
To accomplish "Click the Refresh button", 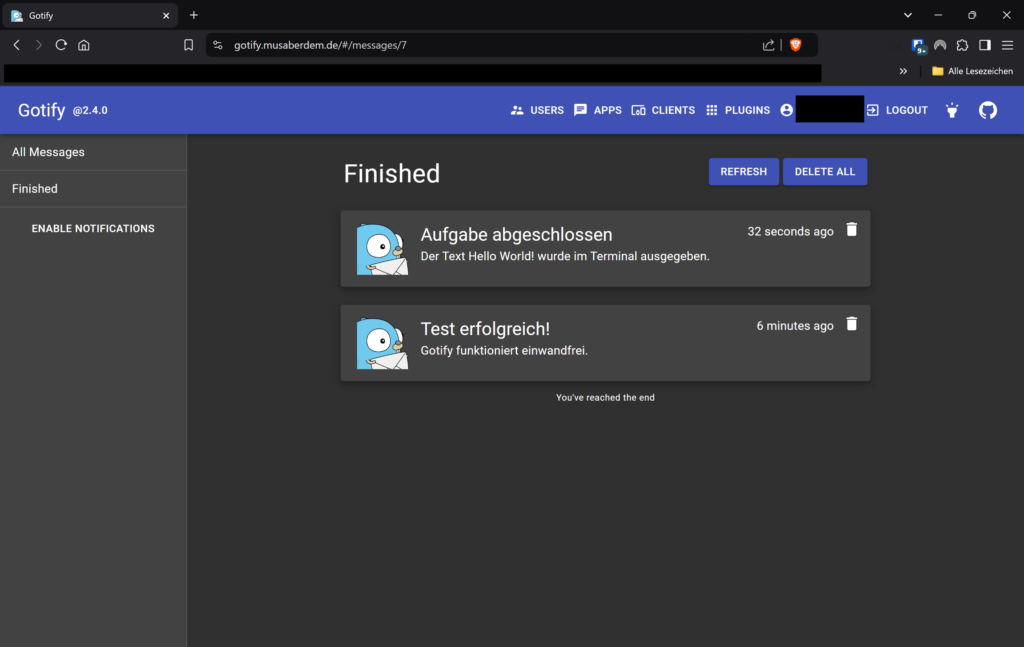I will (x=743, y=172).
